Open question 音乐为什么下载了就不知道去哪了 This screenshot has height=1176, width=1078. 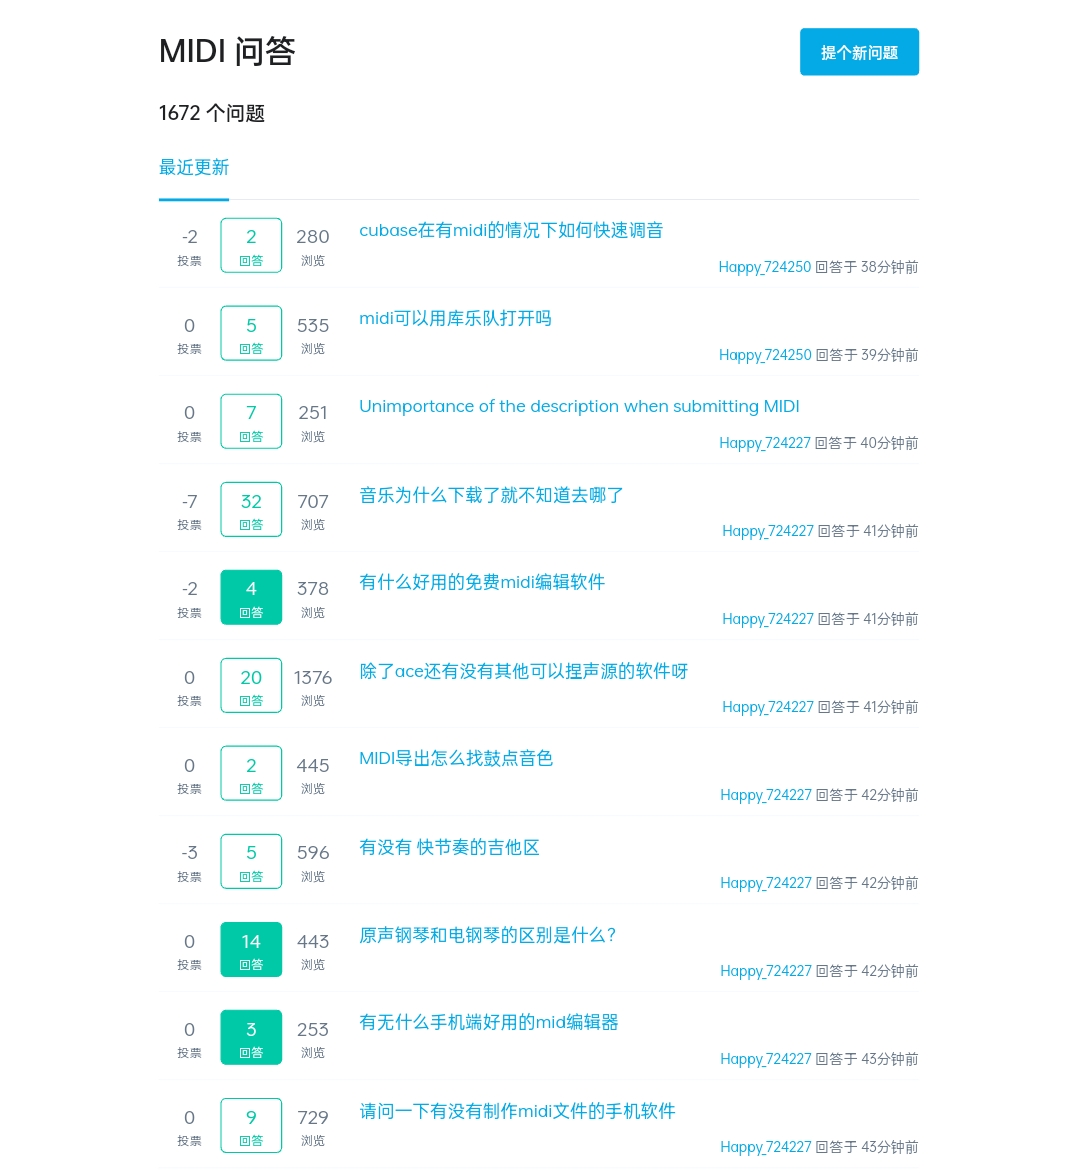(x=491, y=495)
